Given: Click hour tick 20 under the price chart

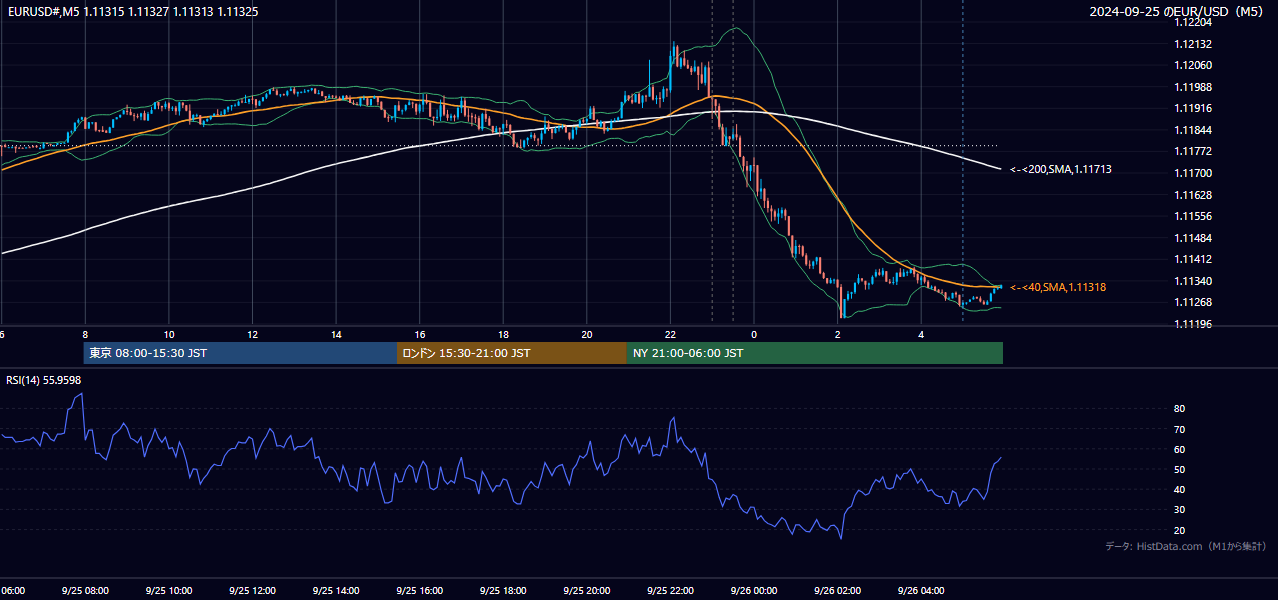Looking at the screenshot, I should (587, 334).
